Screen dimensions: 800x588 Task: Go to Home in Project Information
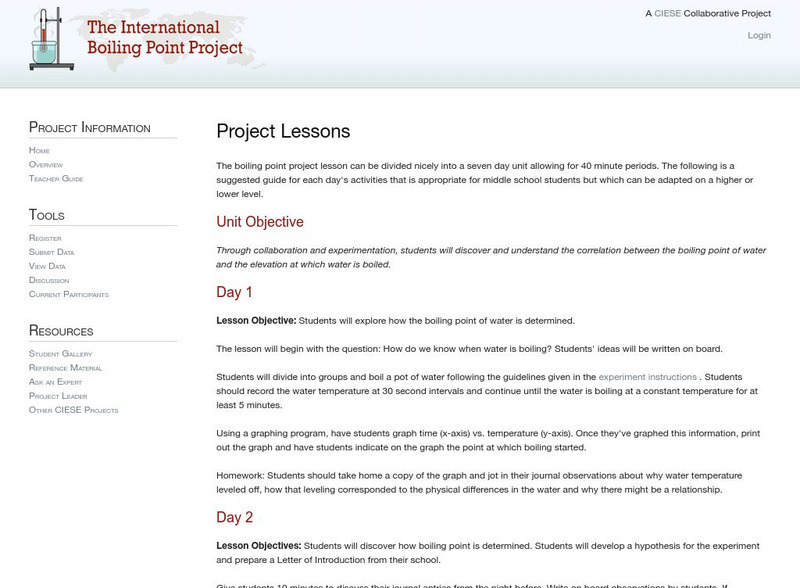click(x=39, y=150)
